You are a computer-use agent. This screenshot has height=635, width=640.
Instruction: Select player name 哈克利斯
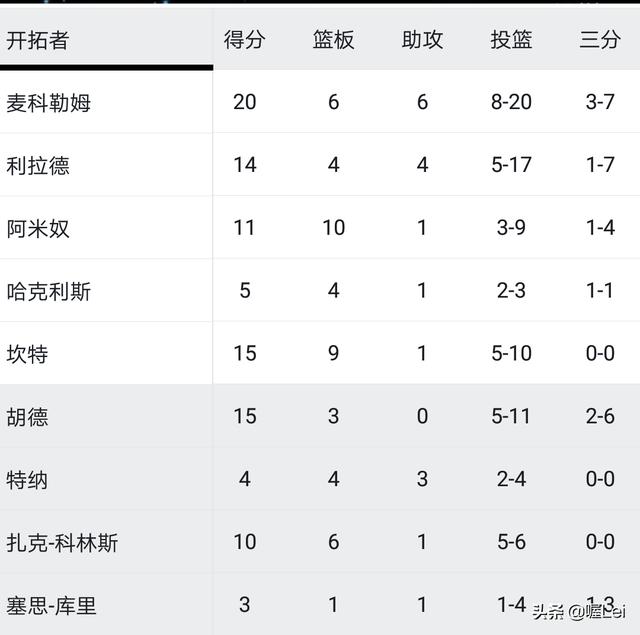coord(49,291)
